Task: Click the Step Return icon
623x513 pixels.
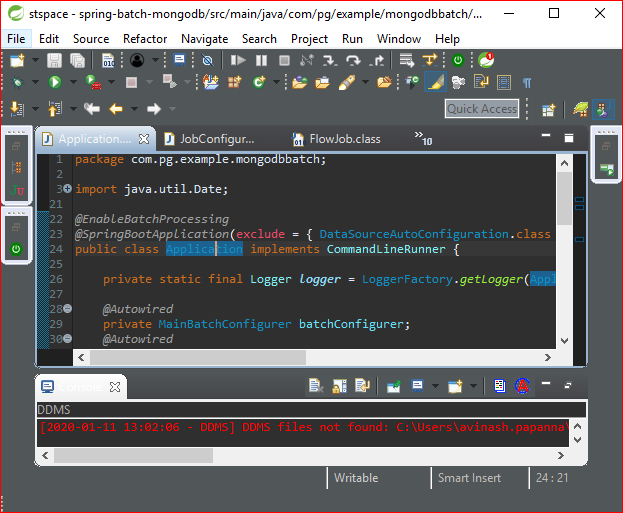Action: coord(376,60)
